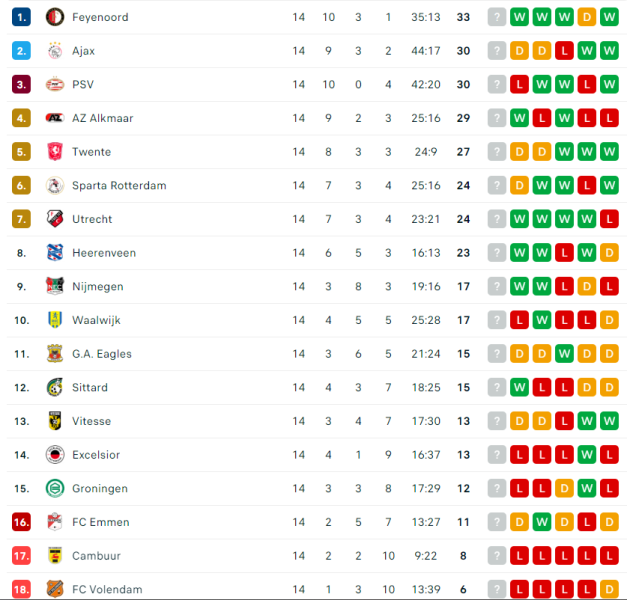627x600 pixels.
Task: Open the Utrecht team page link
Action: 92,219
